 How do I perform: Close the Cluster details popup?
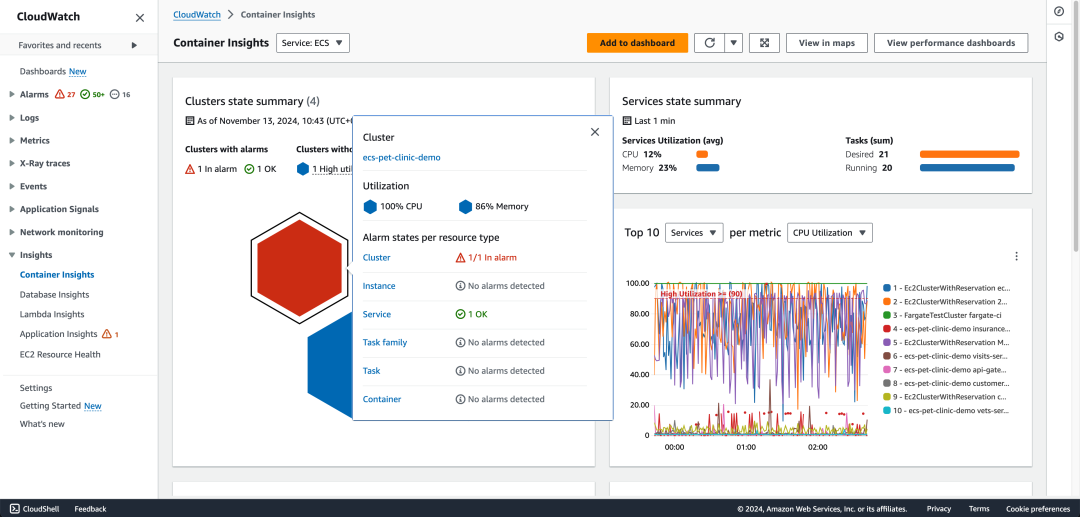coord(595,132)
